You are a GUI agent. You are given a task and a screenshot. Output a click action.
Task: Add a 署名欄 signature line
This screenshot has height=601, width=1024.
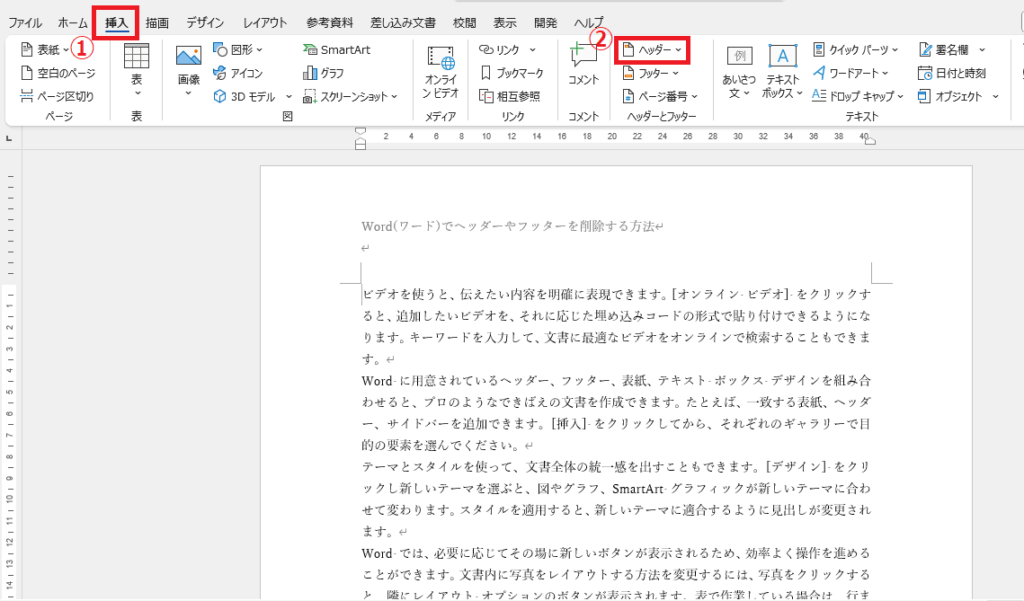coord(944,50)
